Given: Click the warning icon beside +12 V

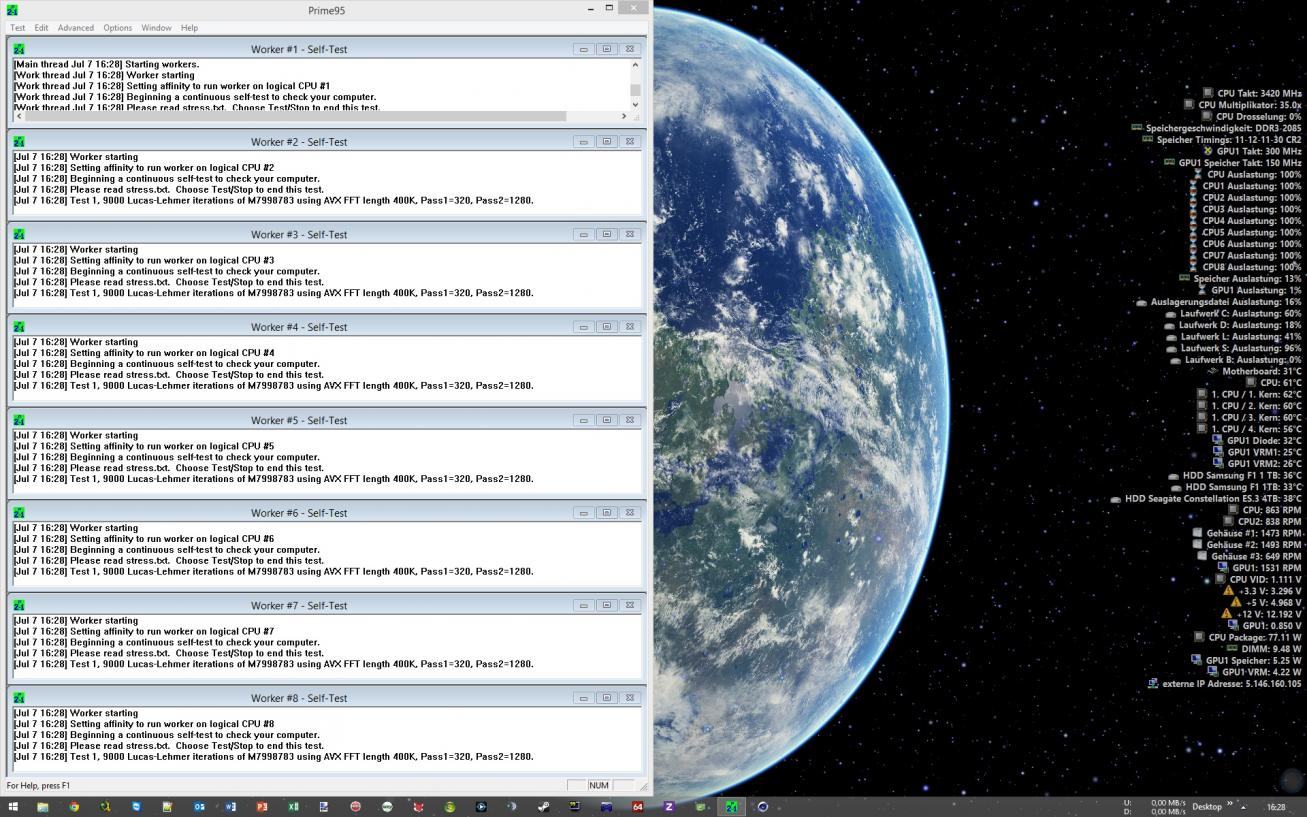Looking at the screenshot, I should click(x=1226, y=614).
